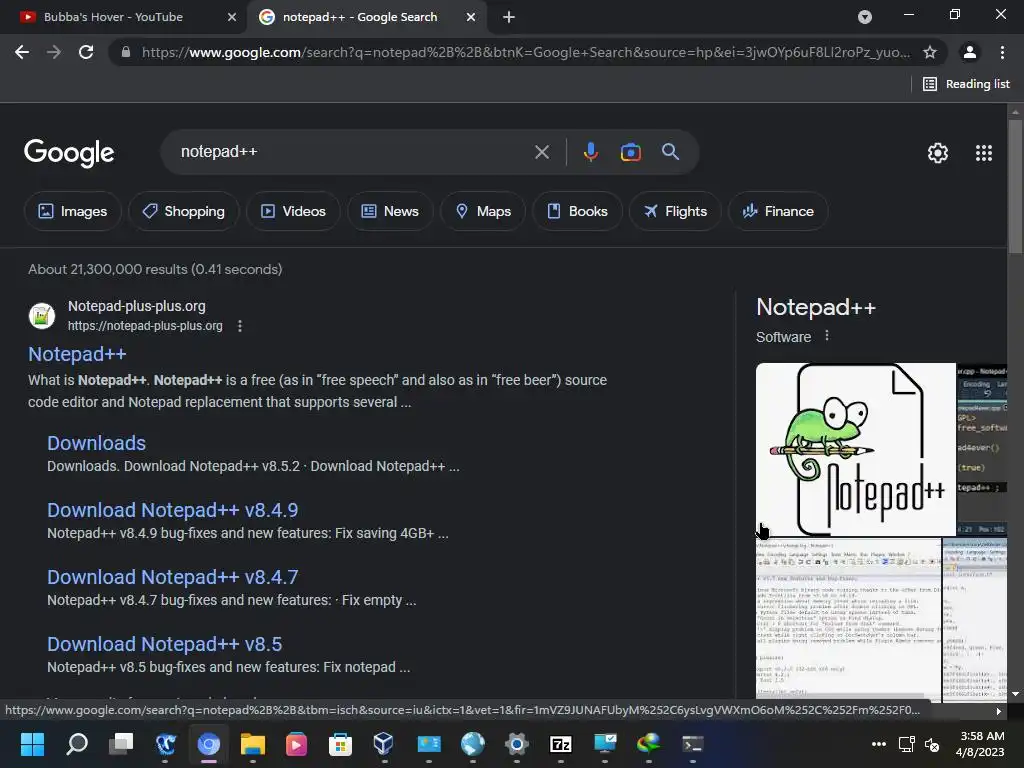1024x768 pixels.
Task: Go back to the previous page
Action: 22,52
